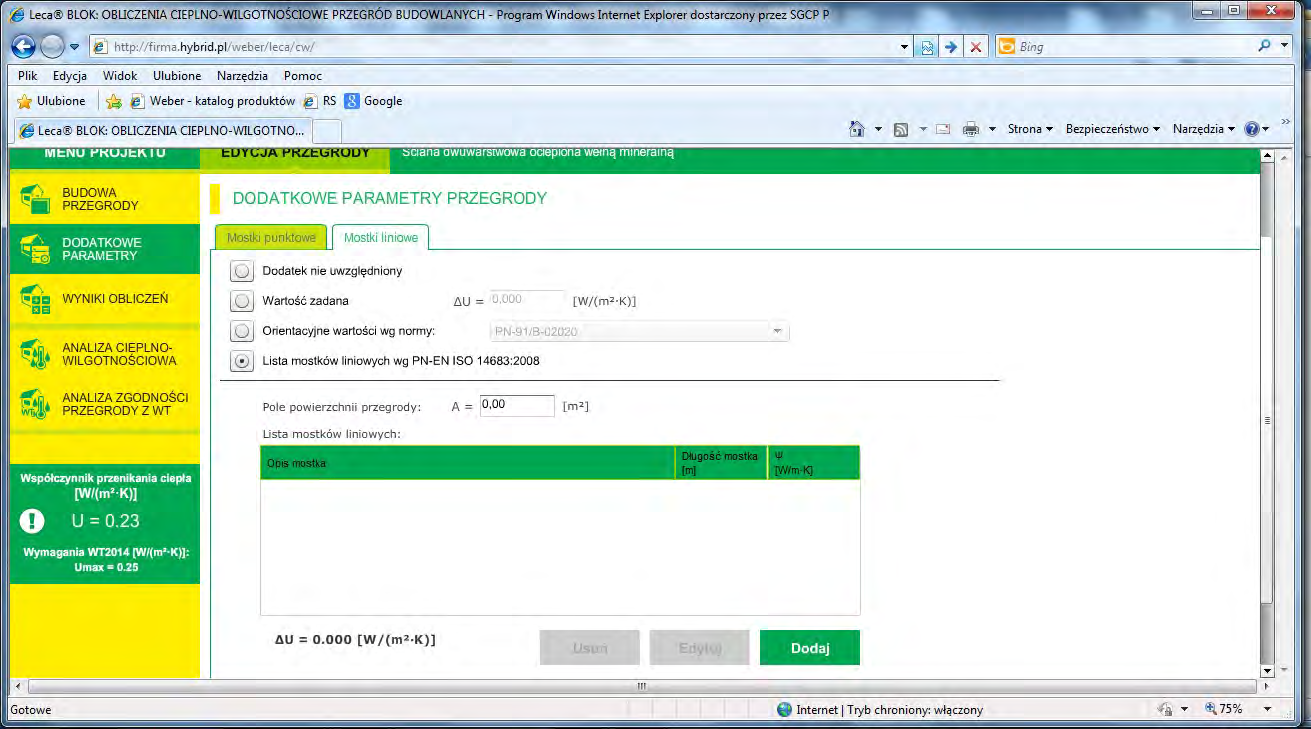Click the RSS feeds icon
The height and width of the screenshot is (729, 1311).
click(x=900, y=129)
